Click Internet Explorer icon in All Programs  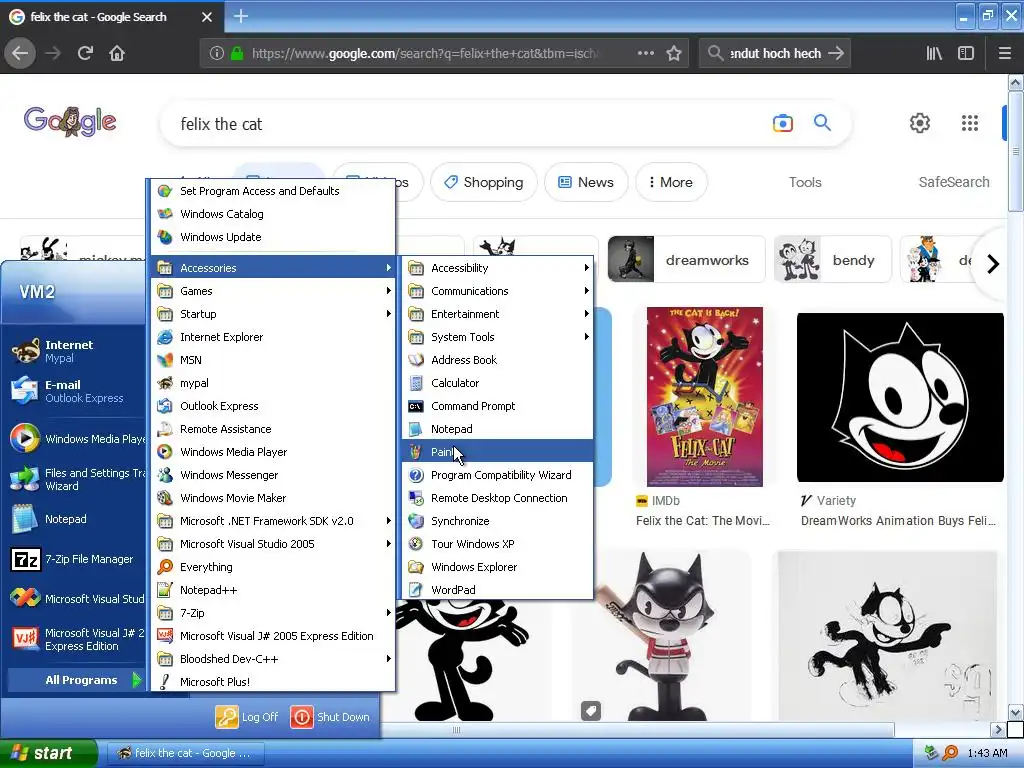(x=165, y=337)
